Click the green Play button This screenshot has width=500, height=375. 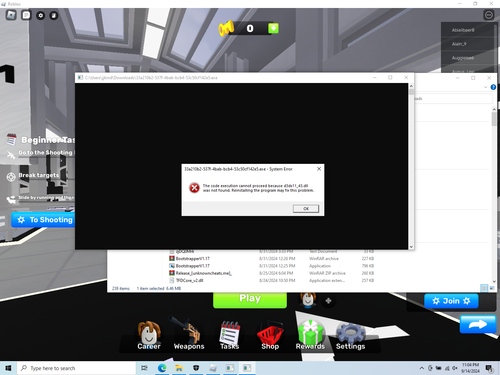250,300
